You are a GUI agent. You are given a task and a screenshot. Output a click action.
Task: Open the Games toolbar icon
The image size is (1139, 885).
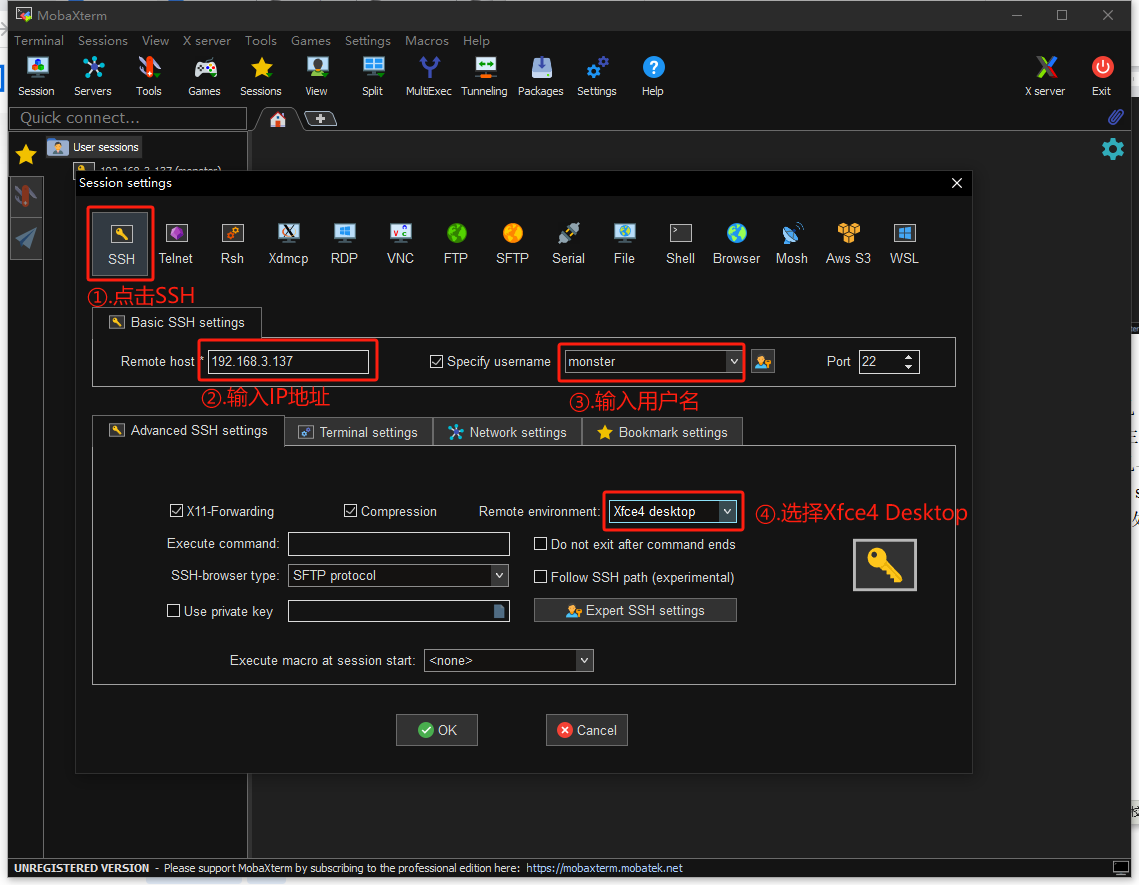(204, 76)
